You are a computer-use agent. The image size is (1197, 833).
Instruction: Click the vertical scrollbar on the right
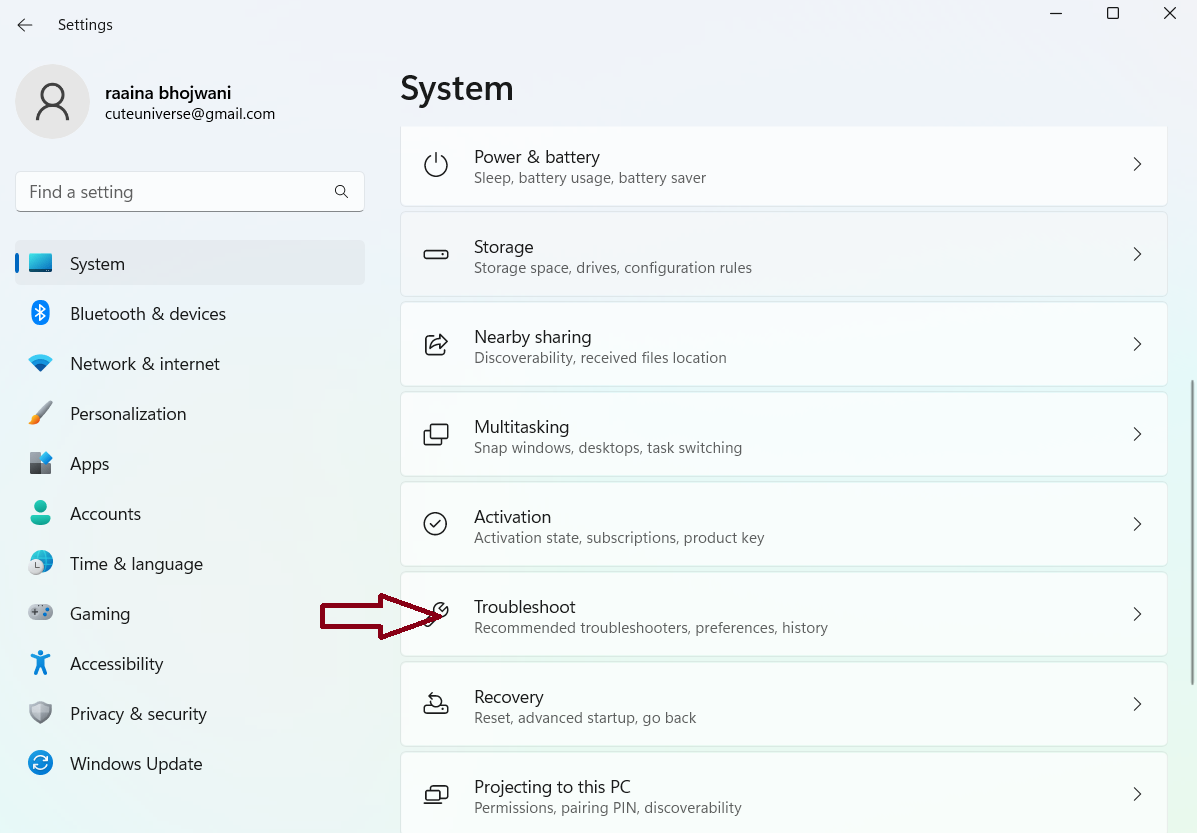pos(1190,530)
